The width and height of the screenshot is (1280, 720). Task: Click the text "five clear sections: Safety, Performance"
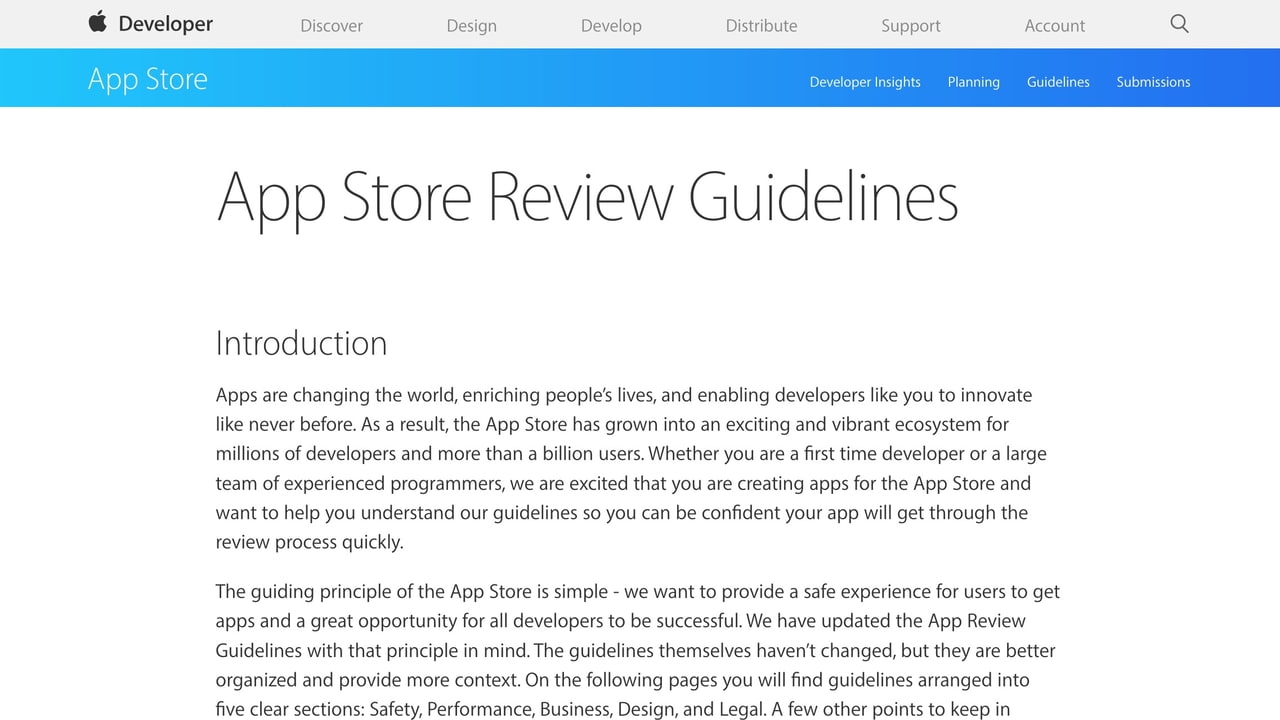pos(376,710)
